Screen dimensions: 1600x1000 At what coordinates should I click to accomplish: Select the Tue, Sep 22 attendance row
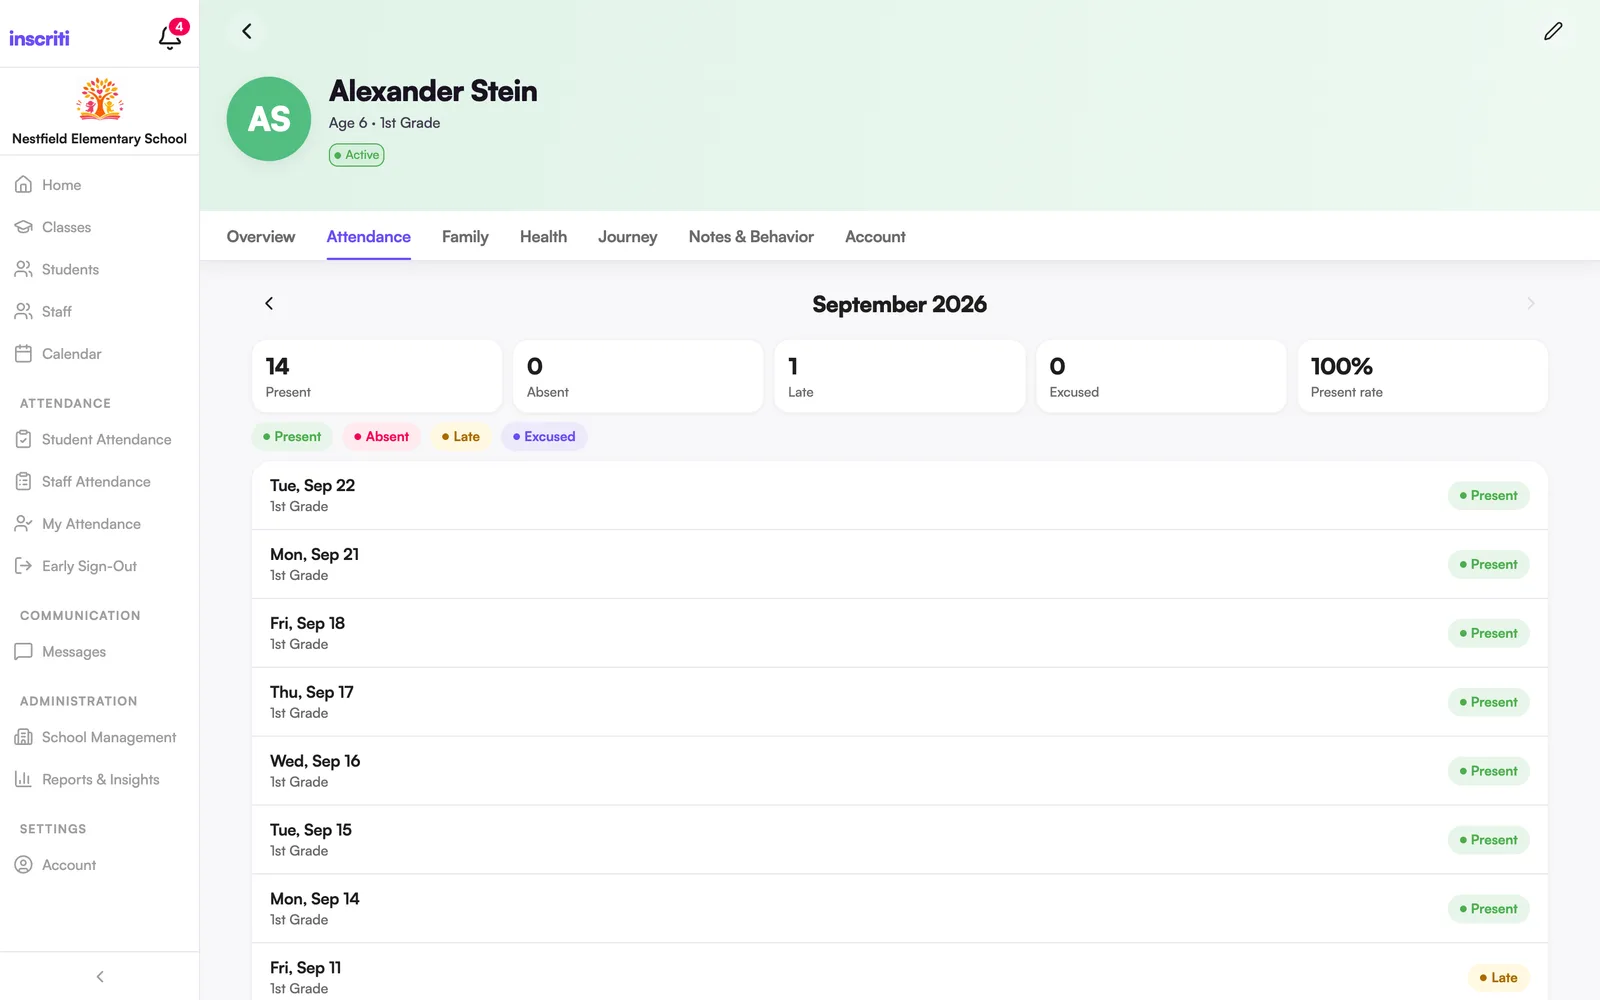point(900,495)
